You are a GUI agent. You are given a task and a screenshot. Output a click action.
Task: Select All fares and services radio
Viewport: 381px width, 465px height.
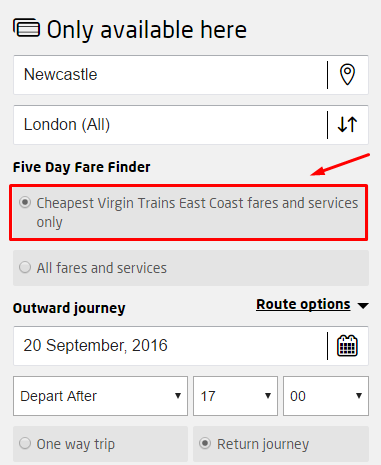pos(25,267)
